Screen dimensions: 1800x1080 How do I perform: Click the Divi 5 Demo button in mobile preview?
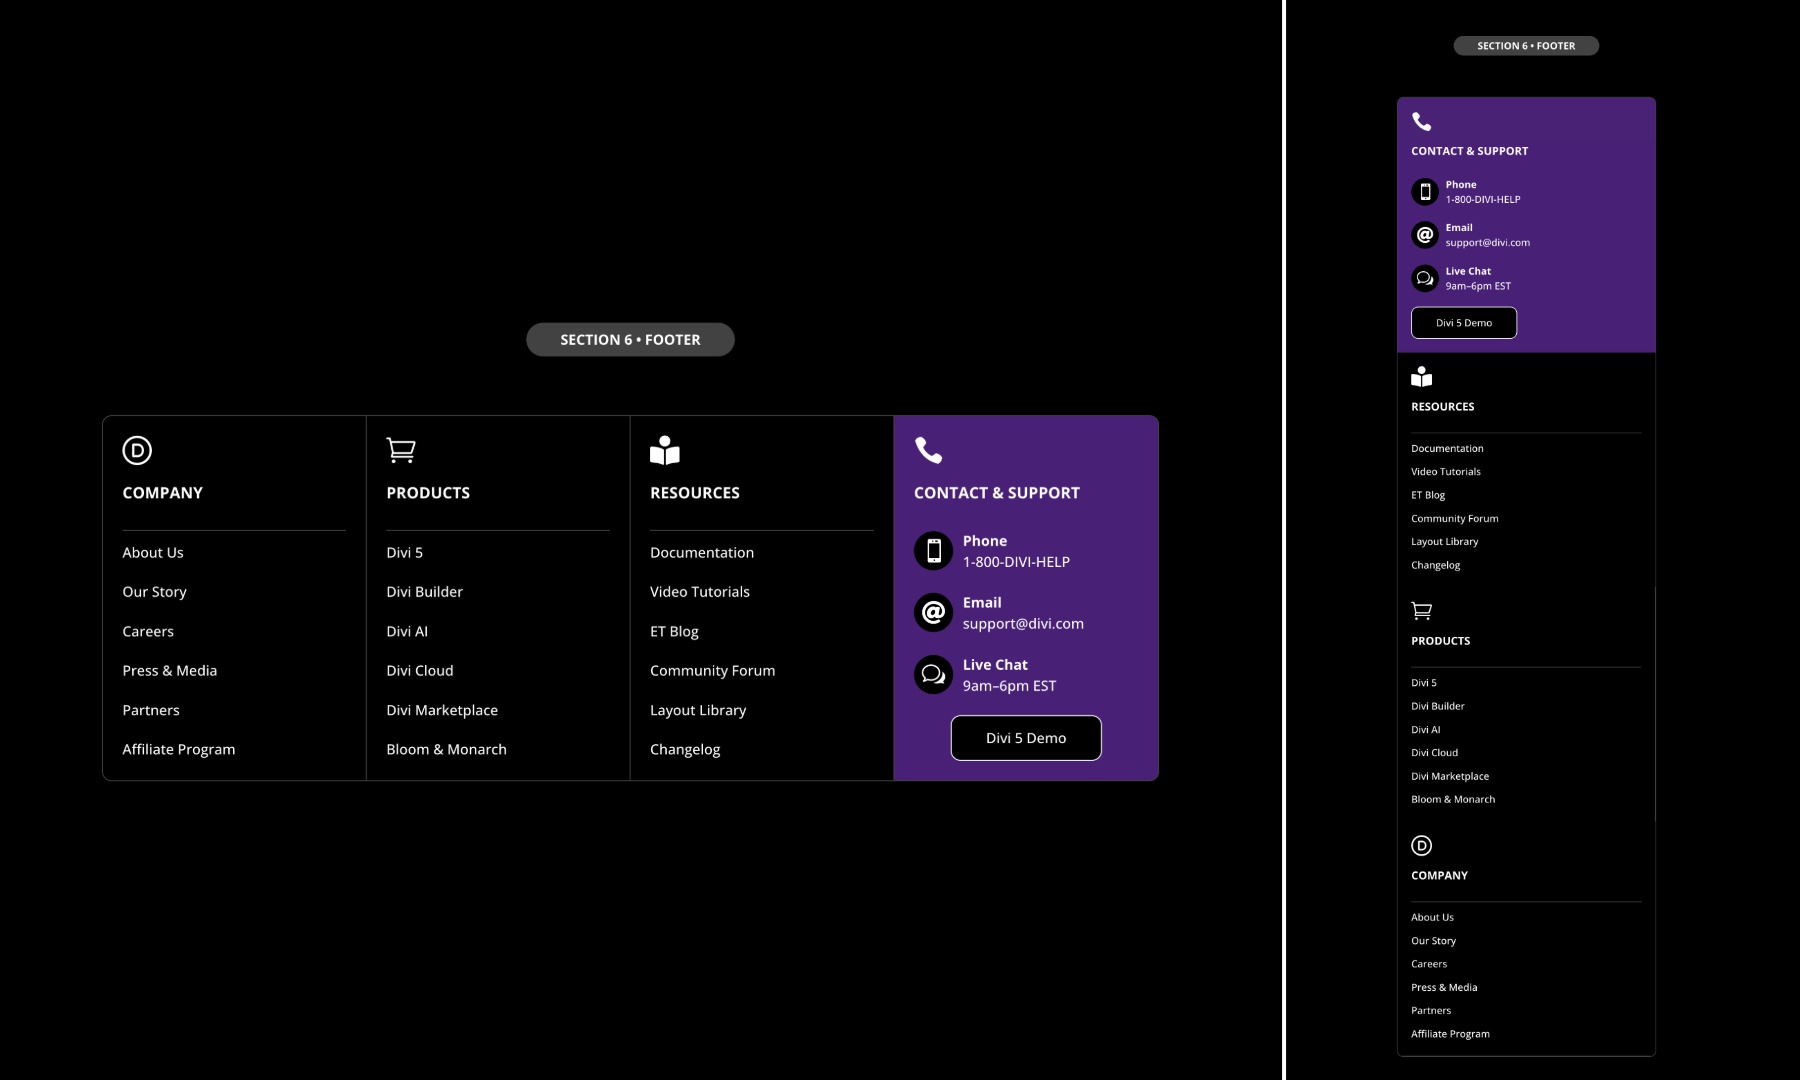[x=1464, y=323]
